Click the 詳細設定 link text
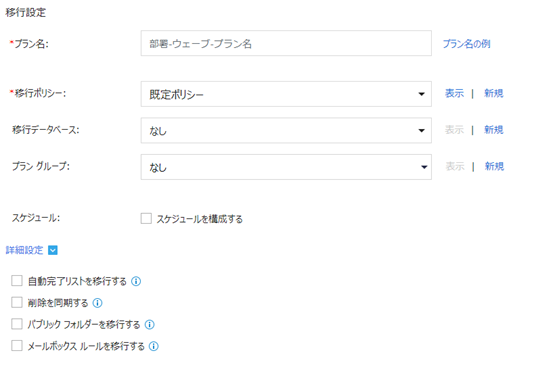Viewport: 534px width, 391px height. (x=25, y=250)
